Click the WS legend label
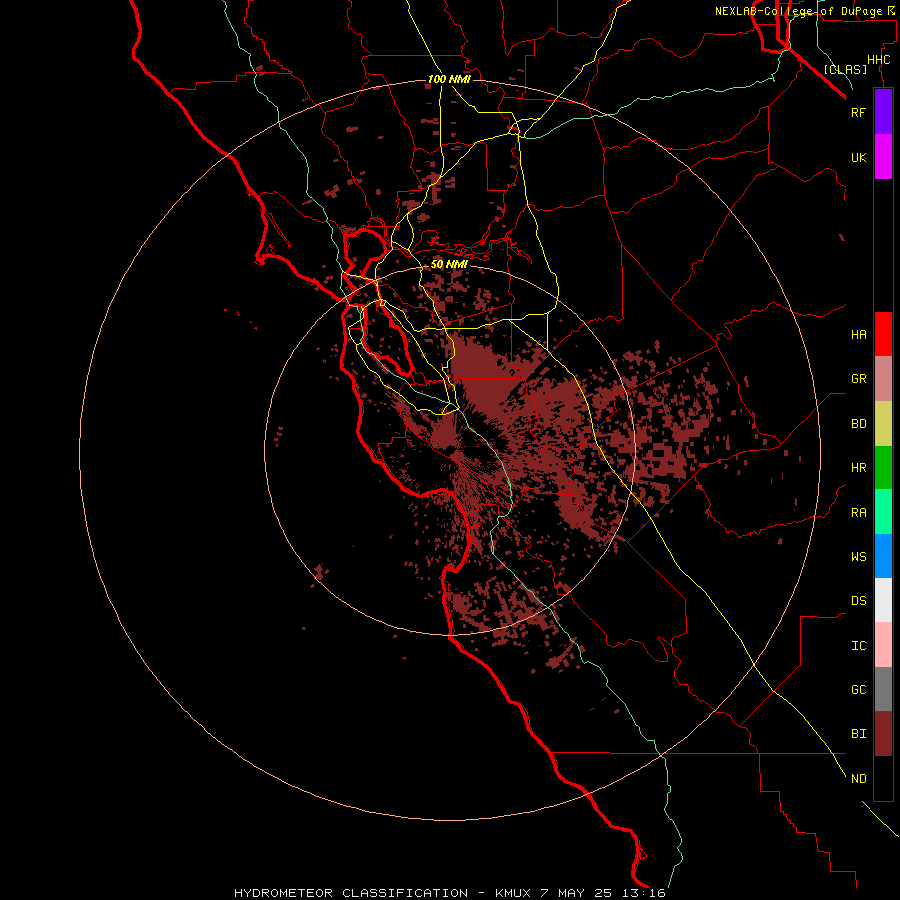The image size is (900, 900). (859, 557)
